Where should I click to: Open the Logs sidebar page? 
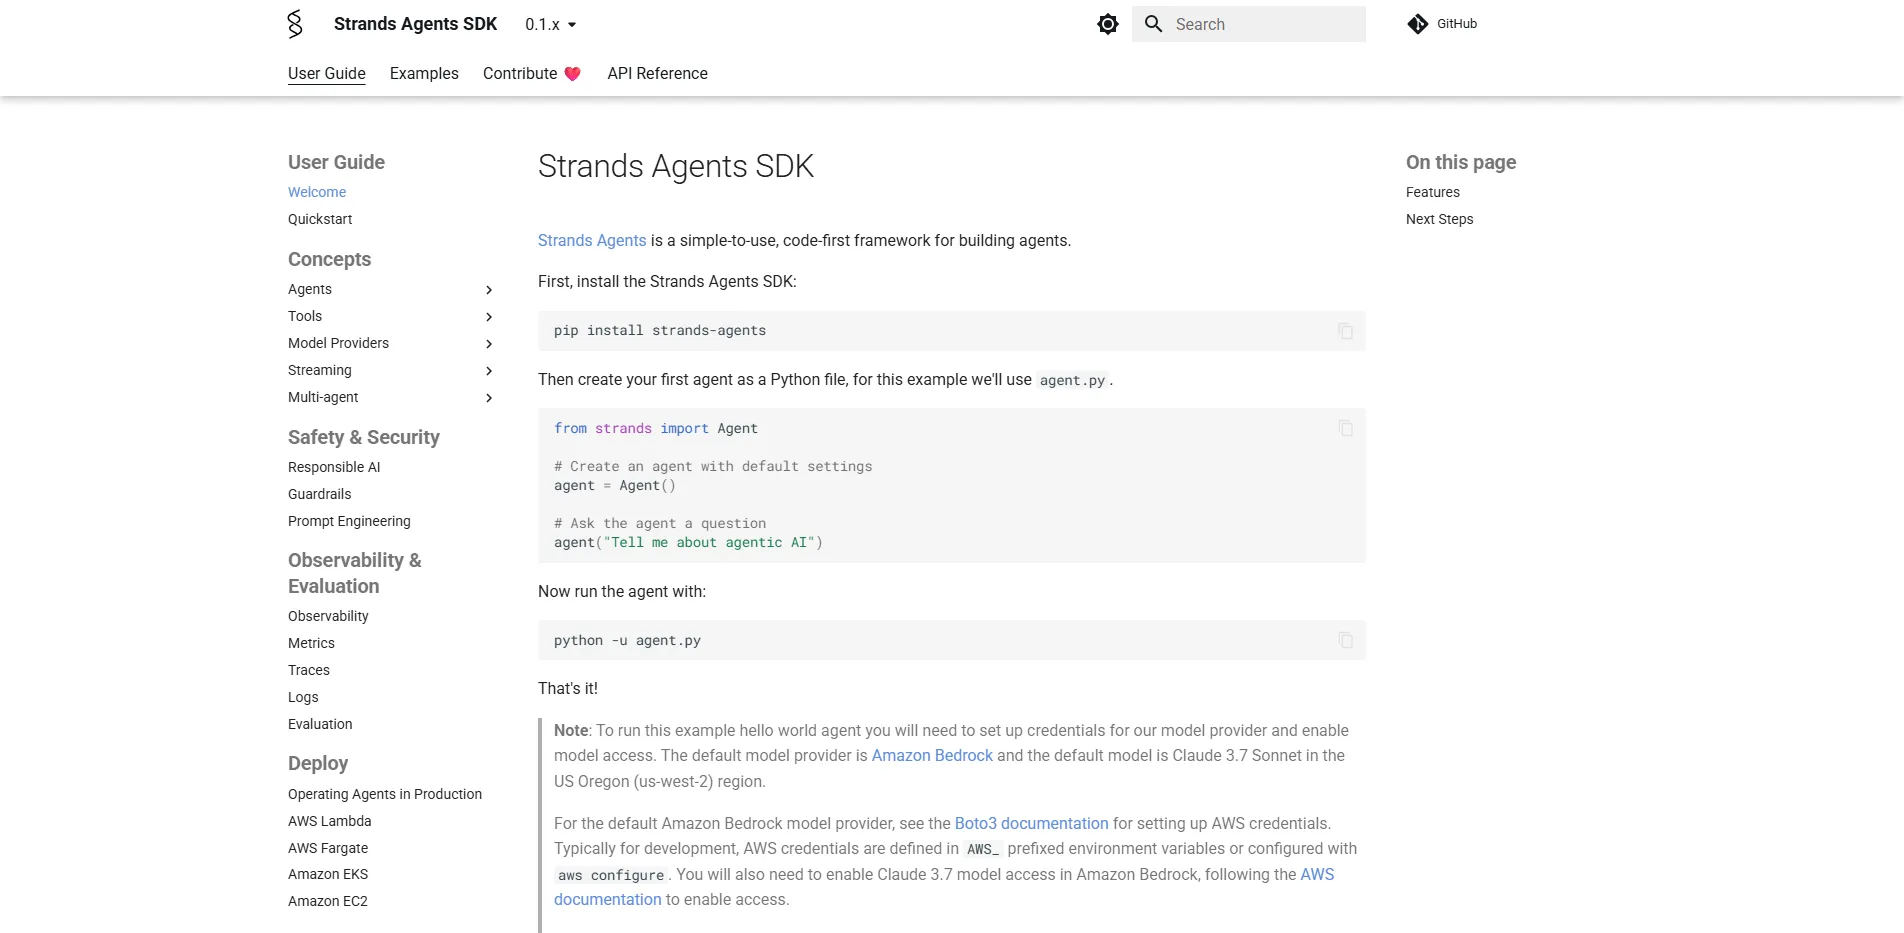(303, 697)
